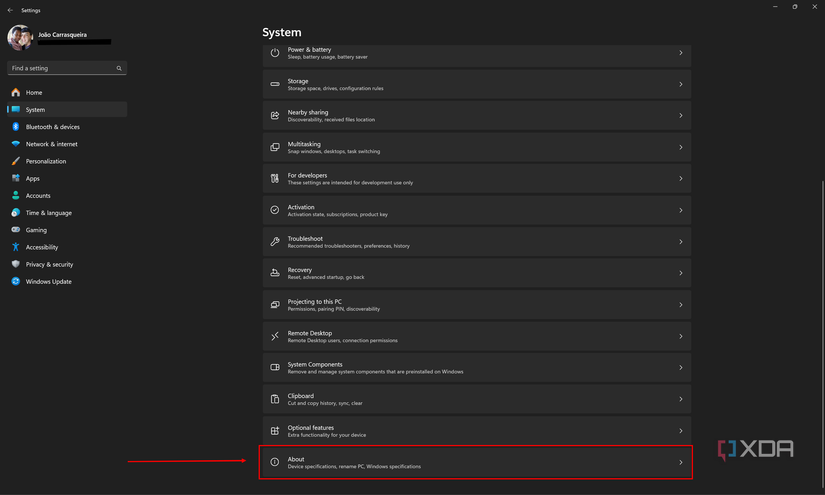
Task: Open Bluetooth & devices section
Action: pyautogui.click(x=52, y=127)
